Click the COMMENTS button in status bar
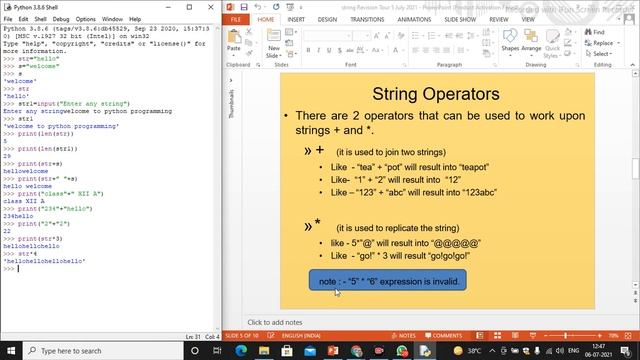The width and height of the screenshot is (640, 360). pos(444,336)
